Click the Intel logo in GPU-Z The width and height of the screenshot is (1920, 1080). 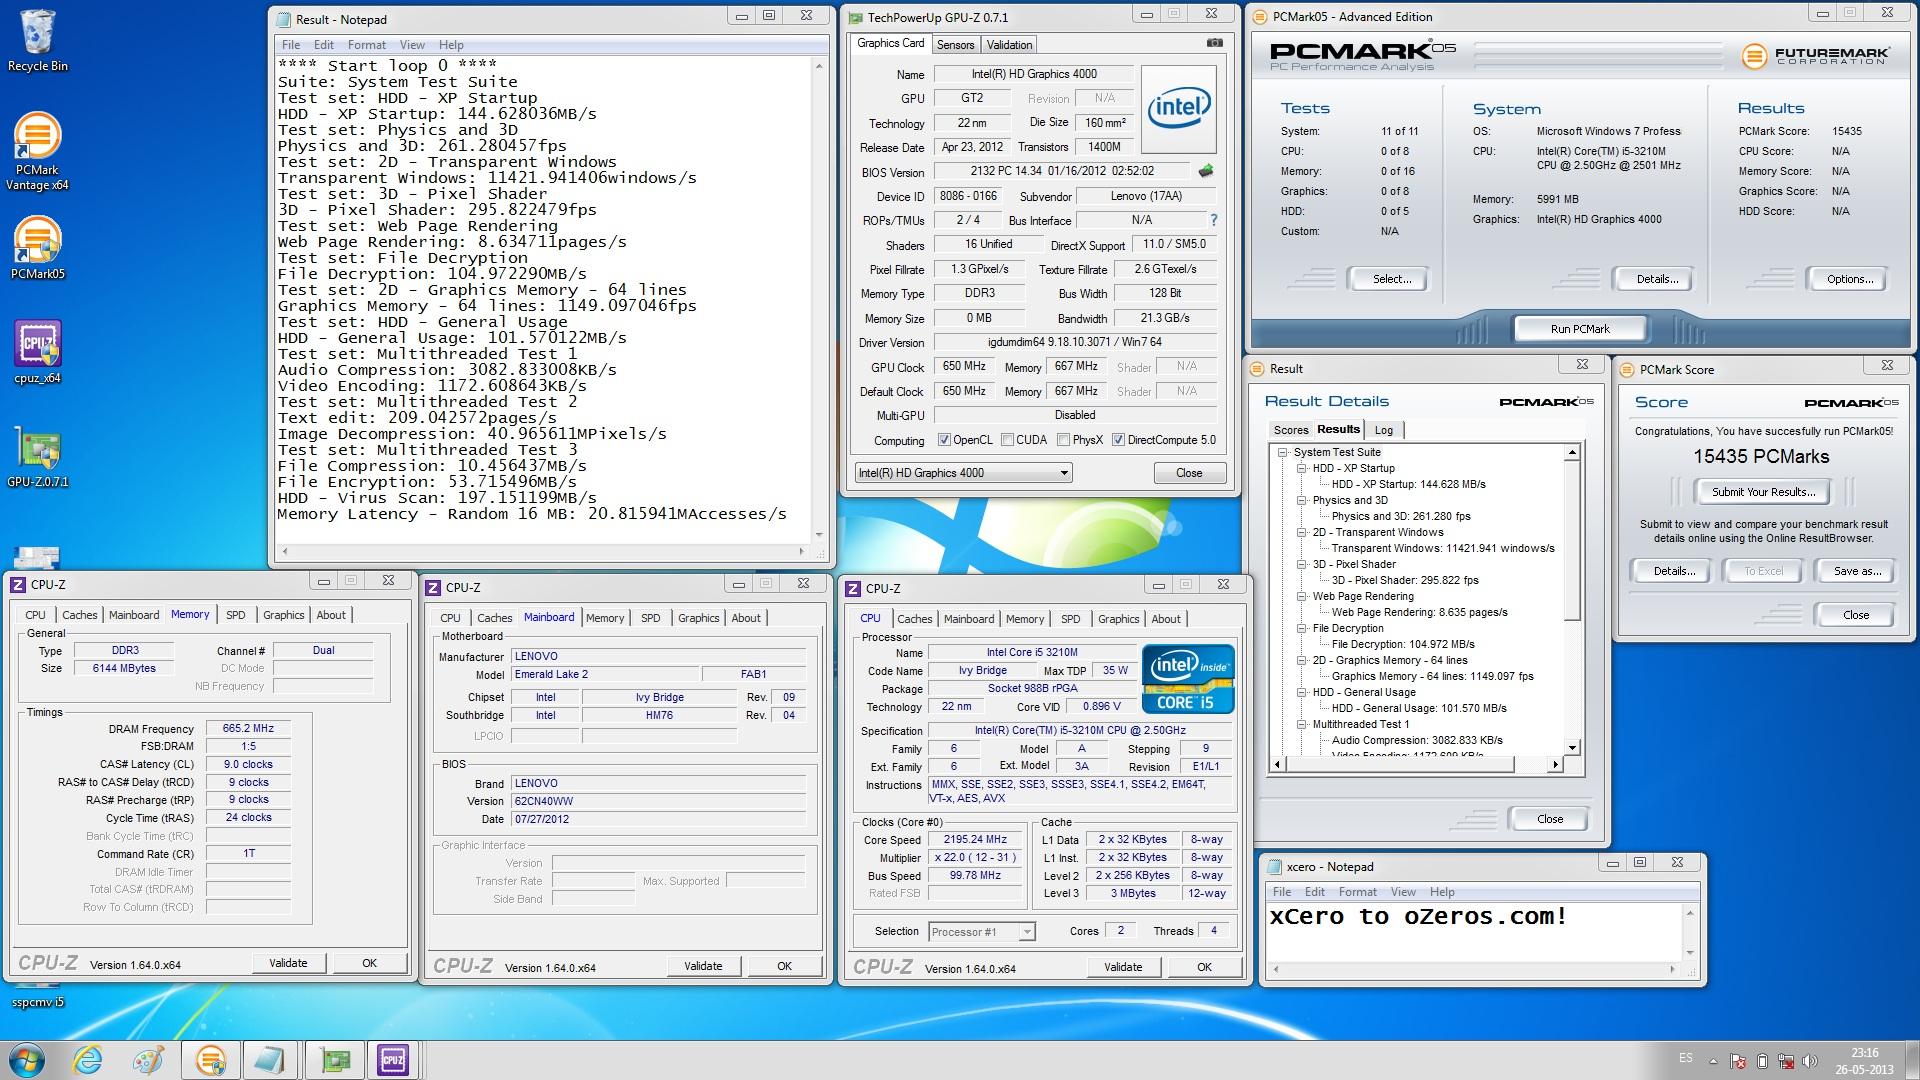click(x=1178, y=108)
